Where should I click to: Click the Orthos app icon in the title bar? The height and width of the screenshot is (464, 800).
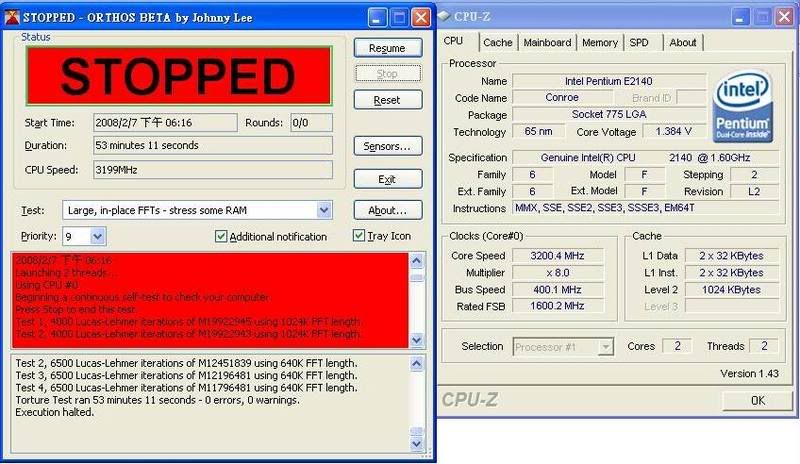(x=12, y=17)
